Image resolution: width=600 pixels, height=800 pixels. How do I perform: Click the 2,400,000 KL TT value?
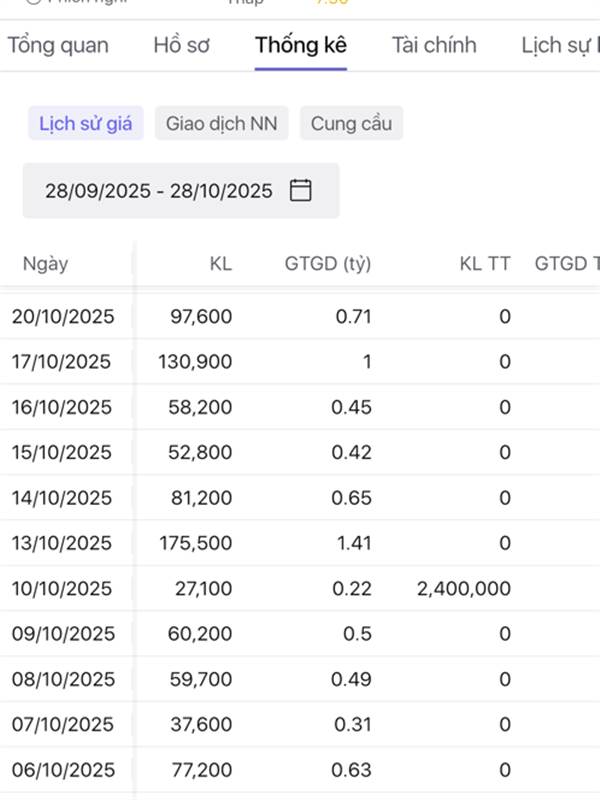(x=463, y=588)
